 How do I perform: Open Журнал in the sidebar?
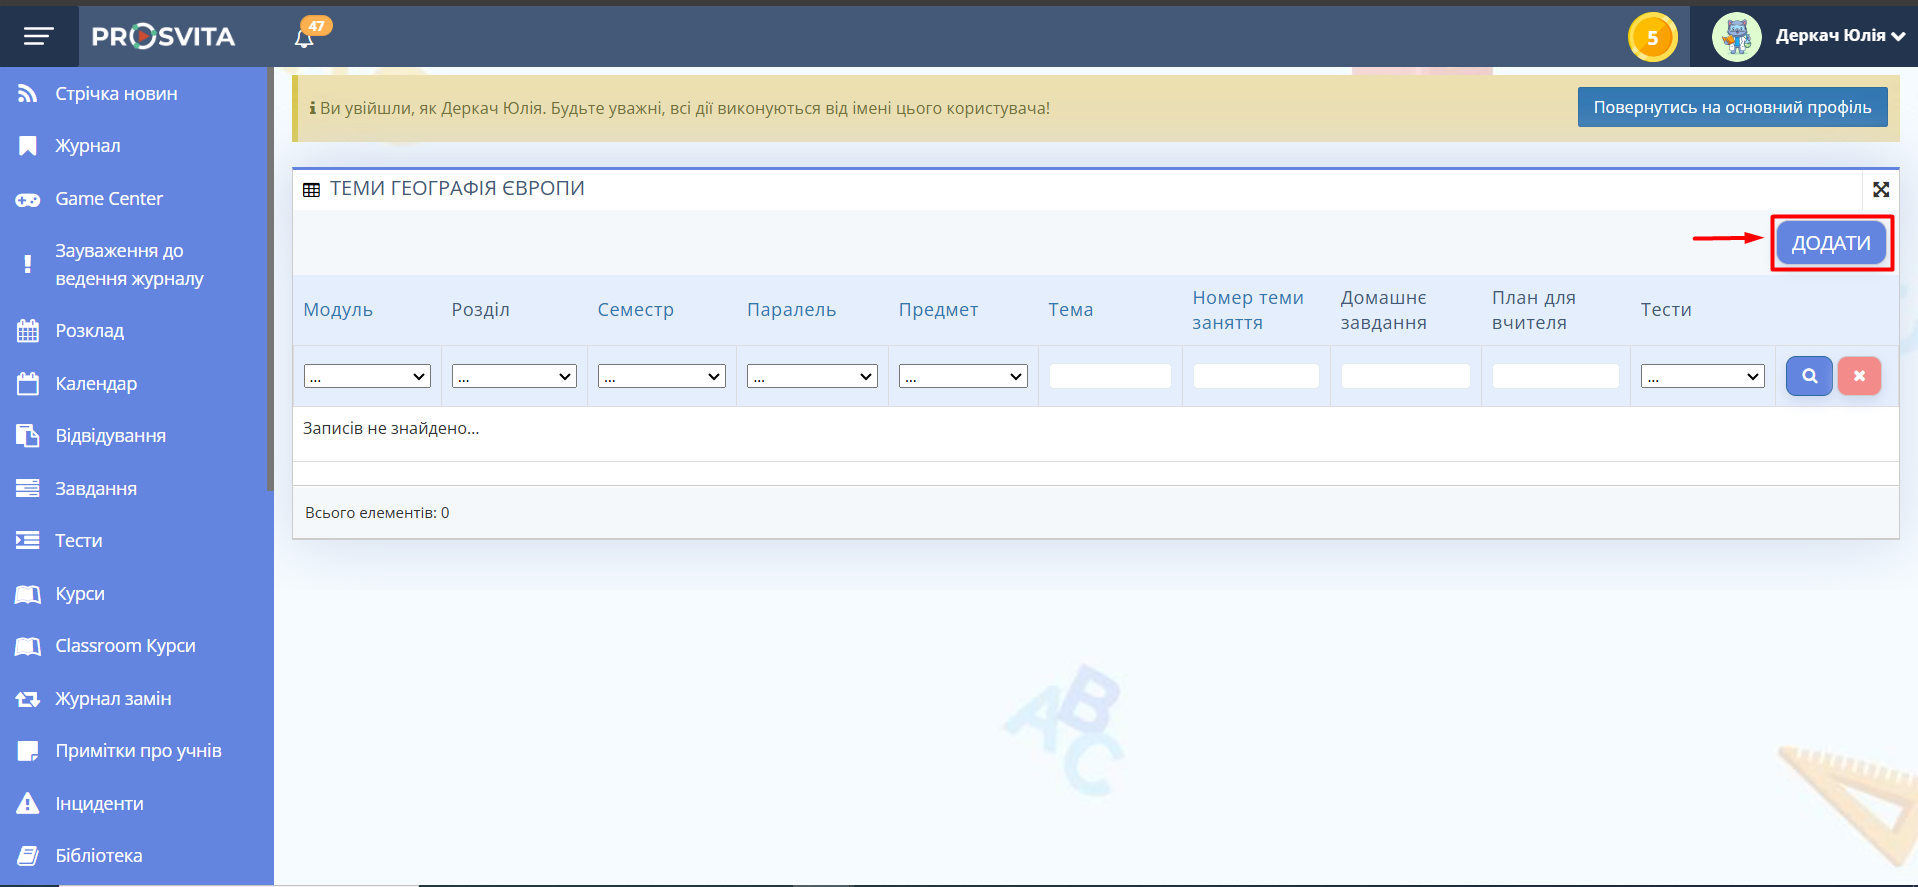(x=88, y=146)
